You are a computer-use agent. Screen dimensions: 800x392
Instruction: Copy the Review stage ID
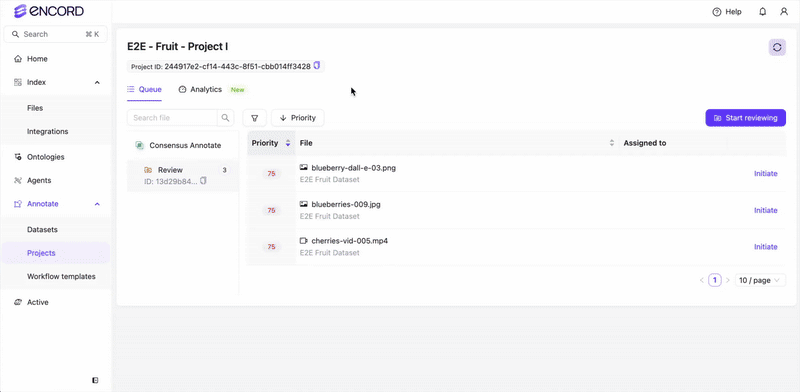coord(204,181)
